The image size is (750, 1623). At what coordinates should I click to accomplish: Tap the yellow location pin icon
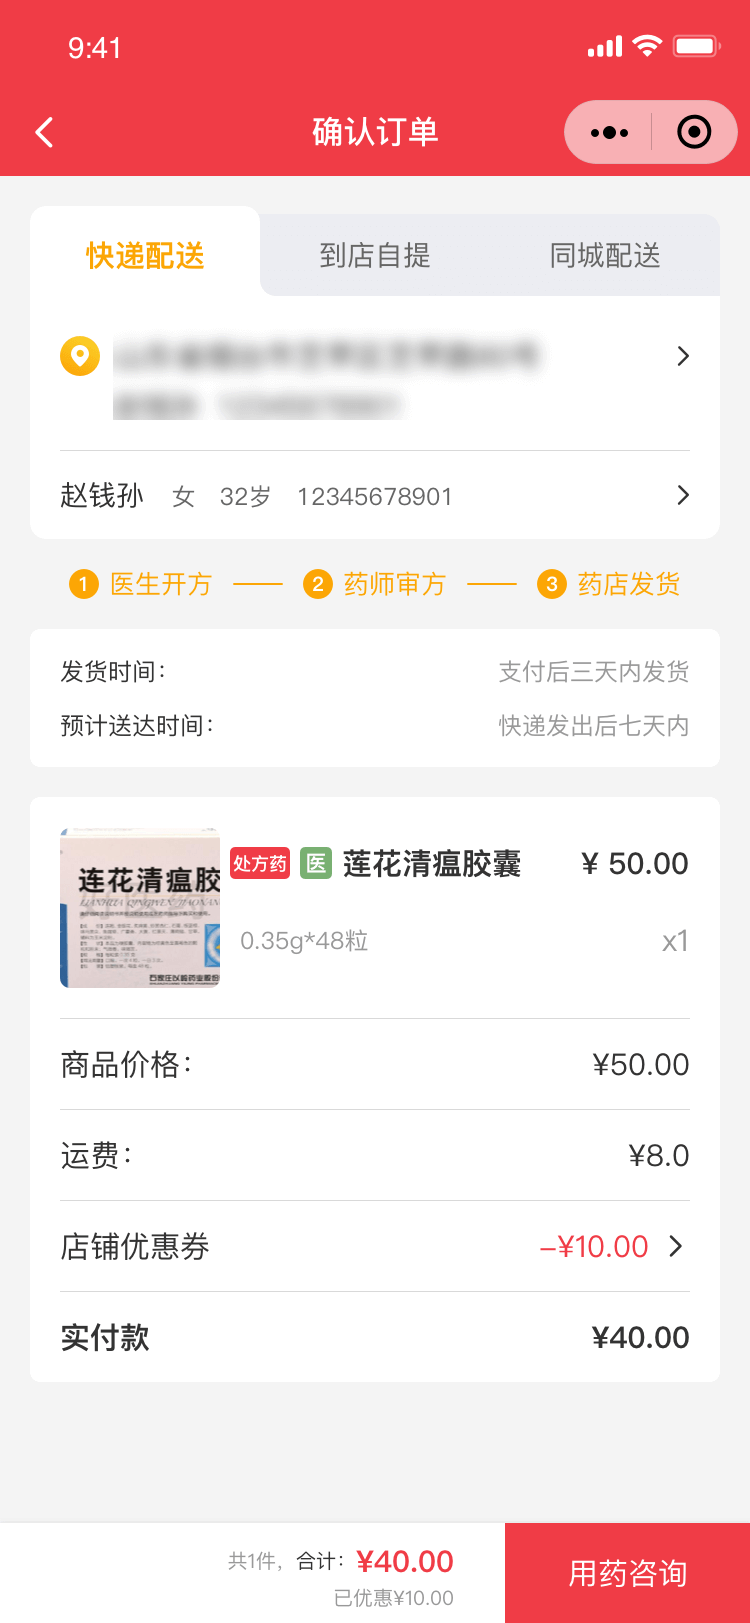(80, 356)
